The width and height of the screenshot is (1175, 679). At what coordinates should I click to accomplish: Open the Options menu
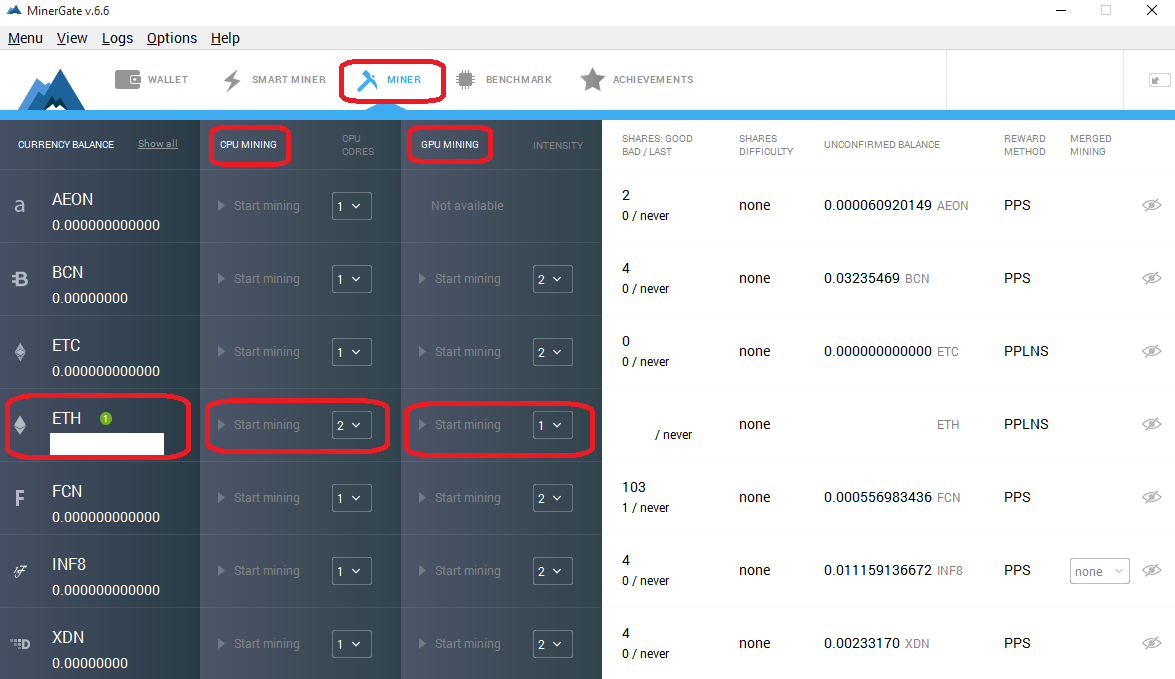[172, 38]
